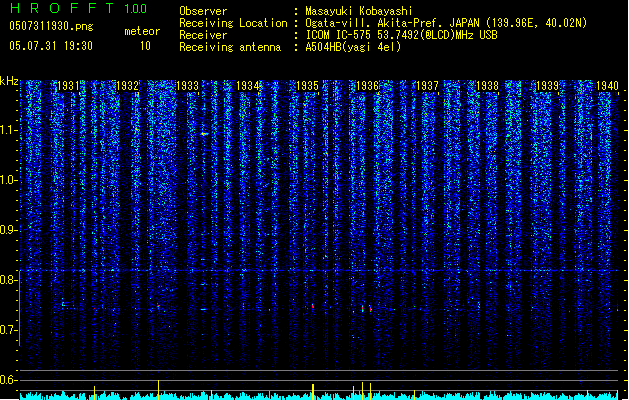Select observer name Masayuki Kobayashi
This screenshot has height=400, width=629.
click(359, 11)
